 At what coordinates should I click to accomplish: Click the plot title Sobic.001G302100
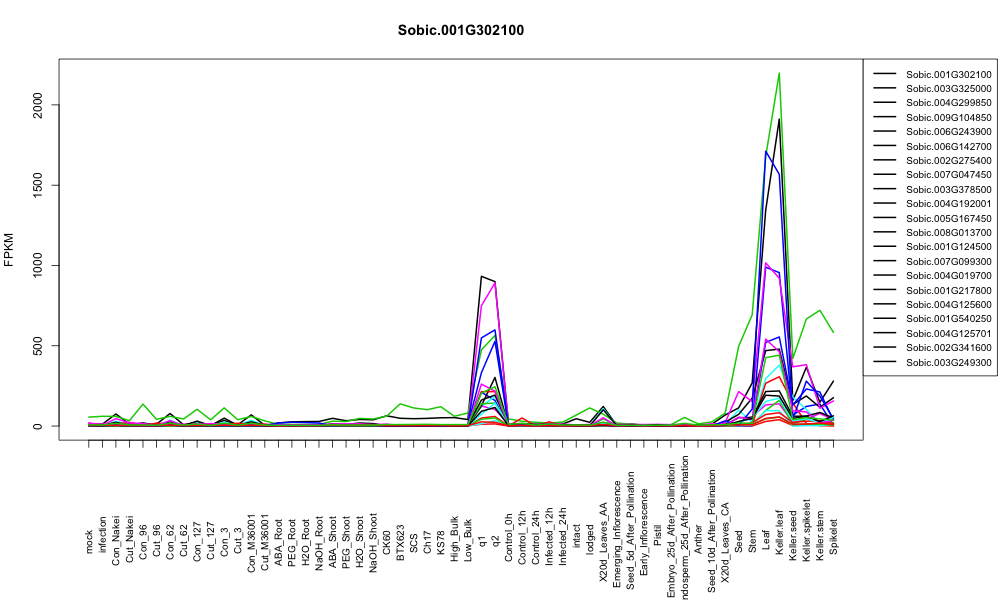tap(460, 30)
